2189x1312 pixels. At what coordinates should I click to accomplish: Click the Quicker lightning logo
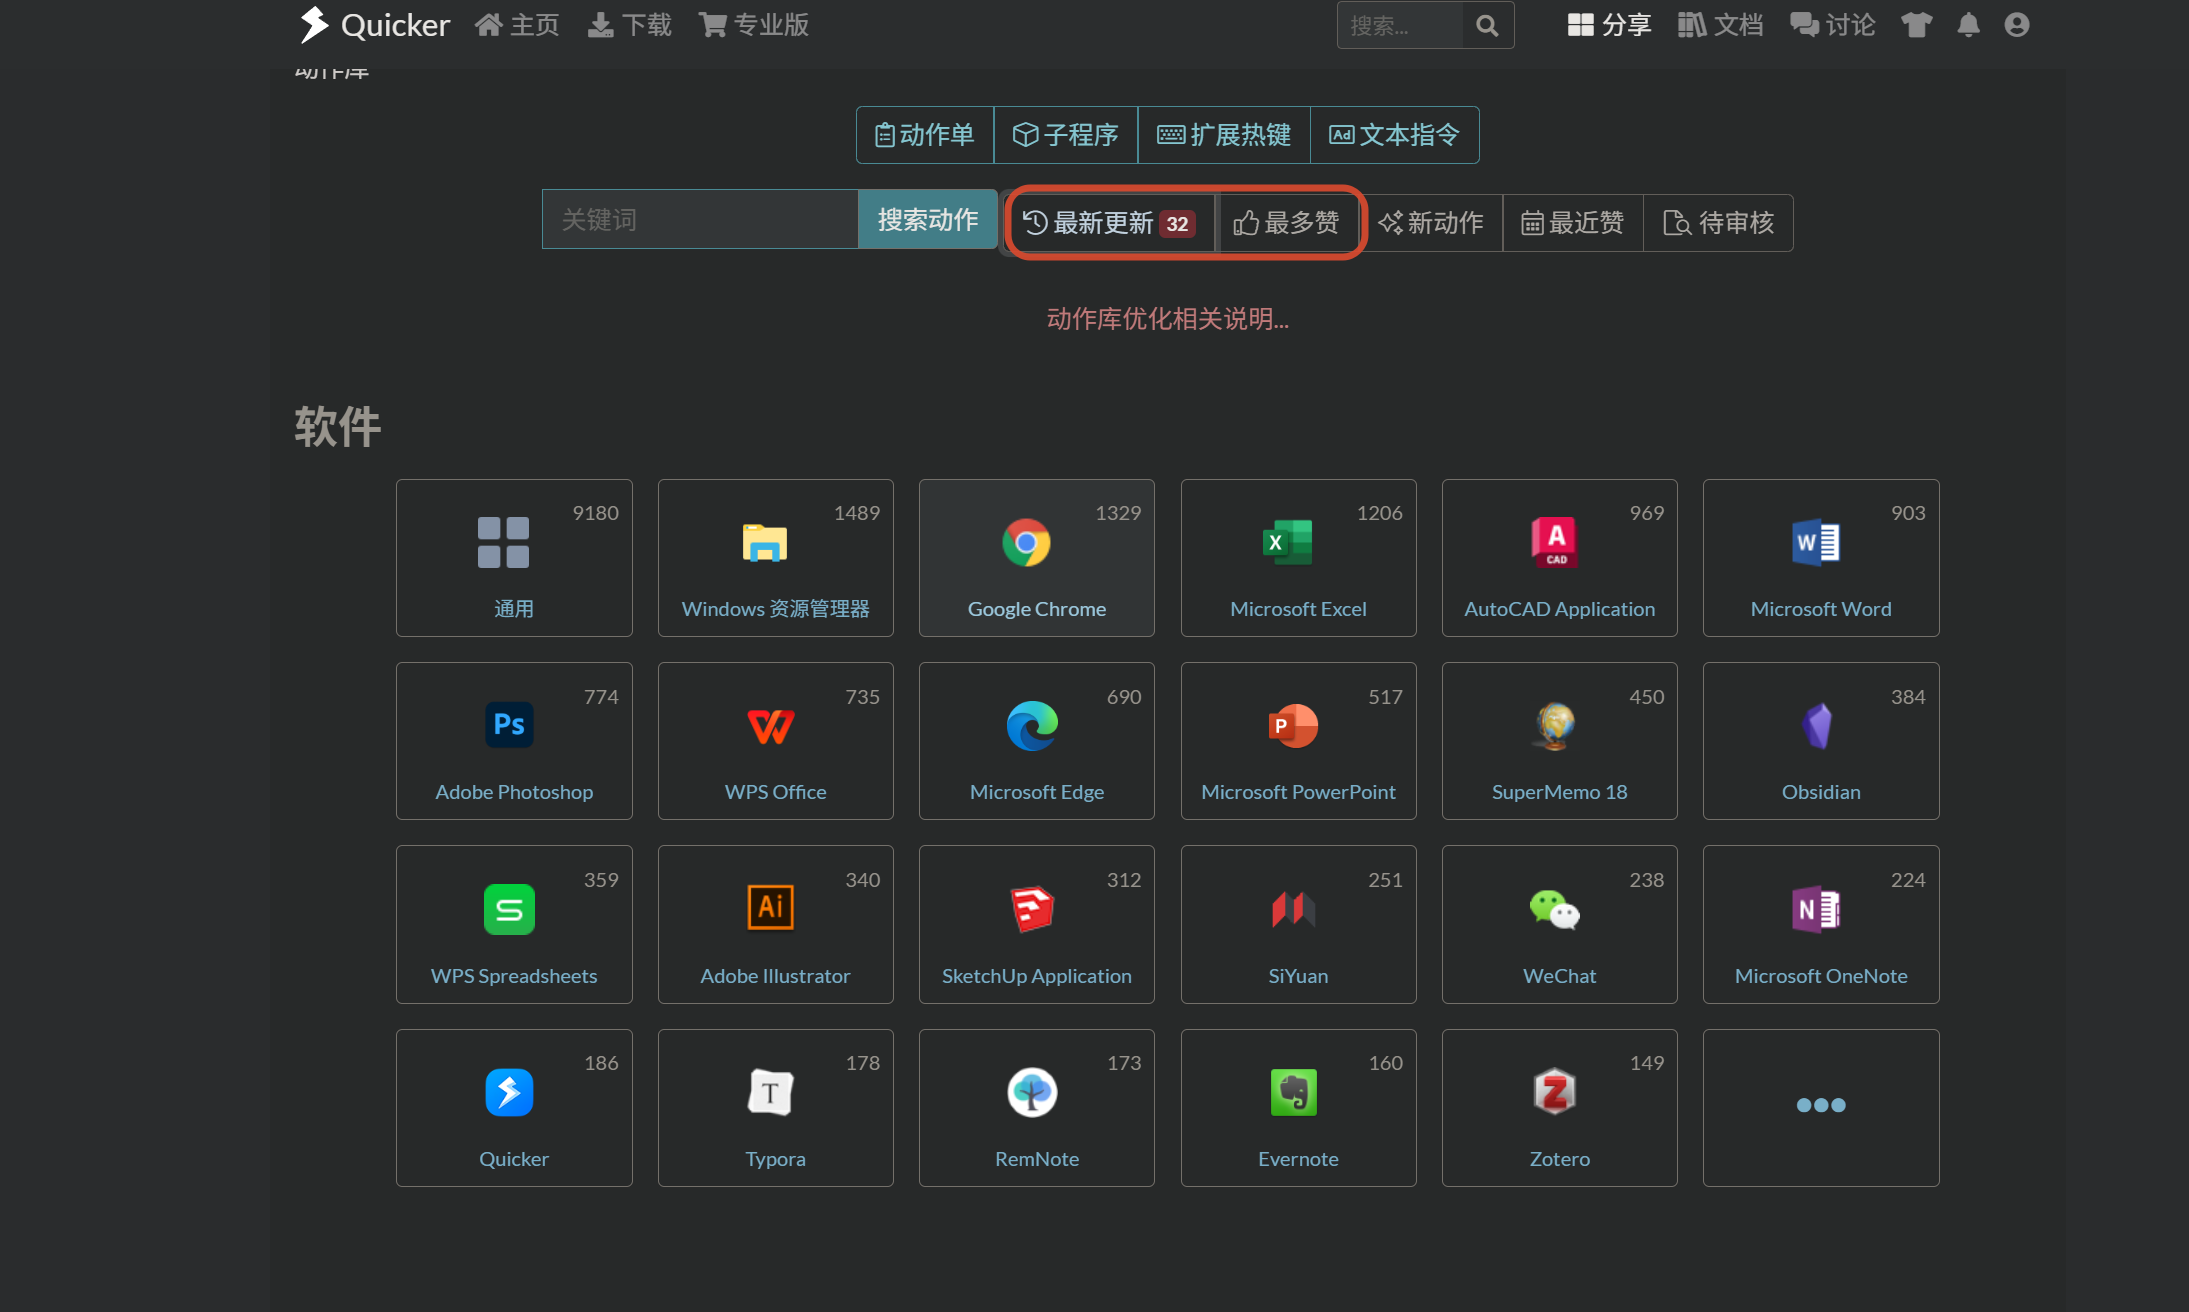(314, 24)
